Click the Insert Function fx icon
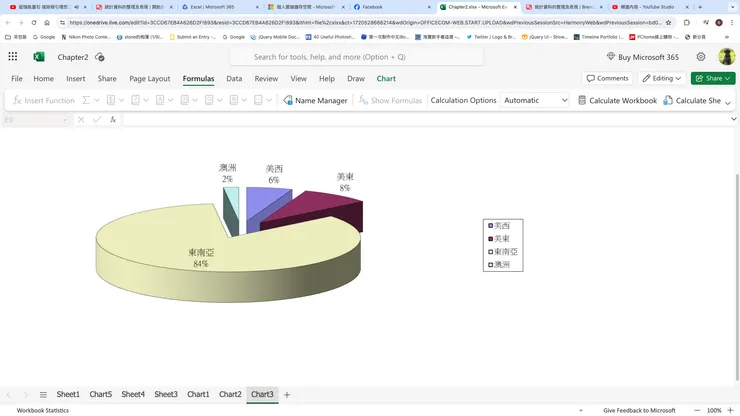The height and width of the screenshot is (416, 740). pos(17,100)
